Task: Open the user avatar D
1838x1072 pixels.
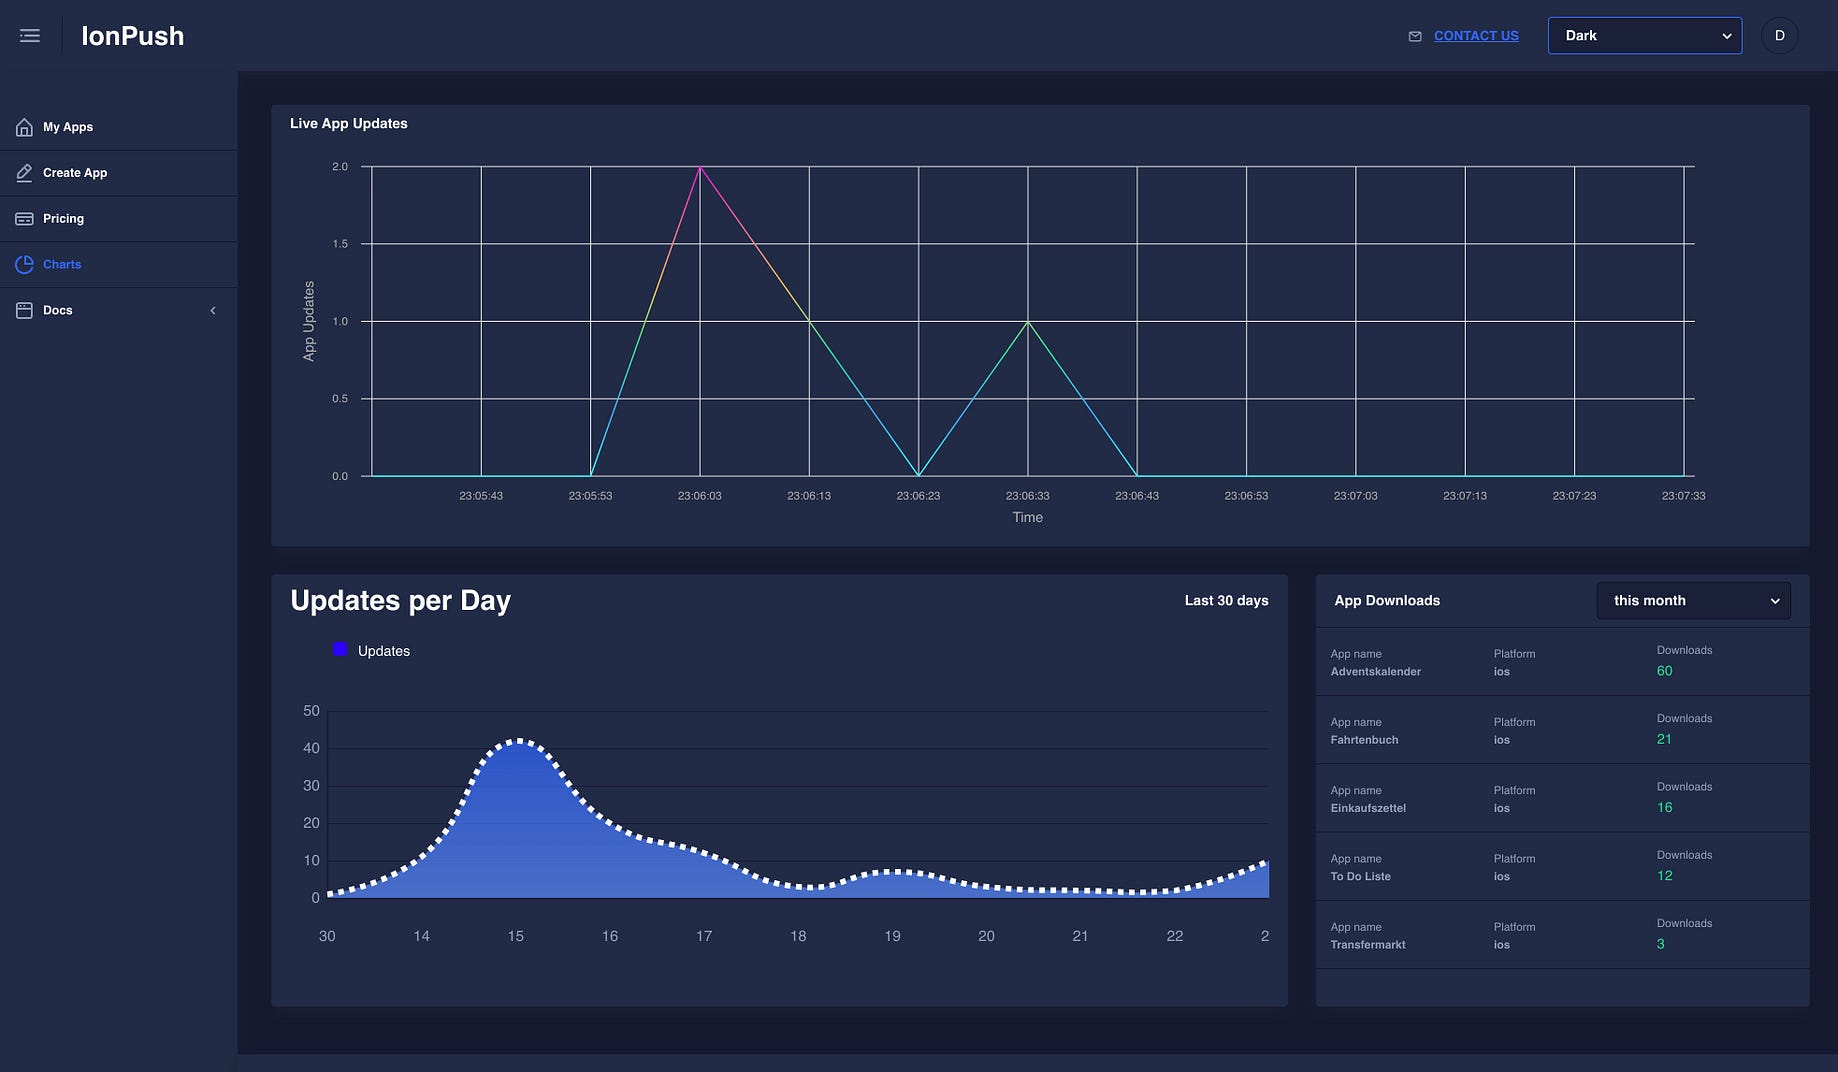Action: point(1779,36)
